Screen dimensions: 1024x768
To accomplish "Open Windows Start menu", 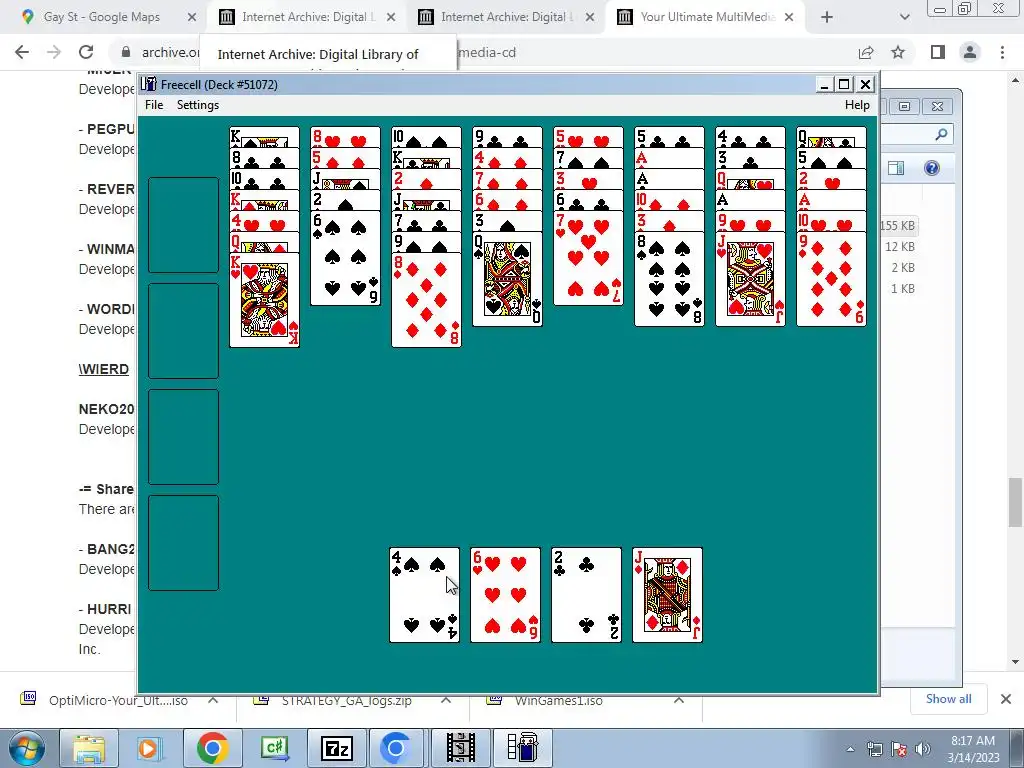I will 25,748.
